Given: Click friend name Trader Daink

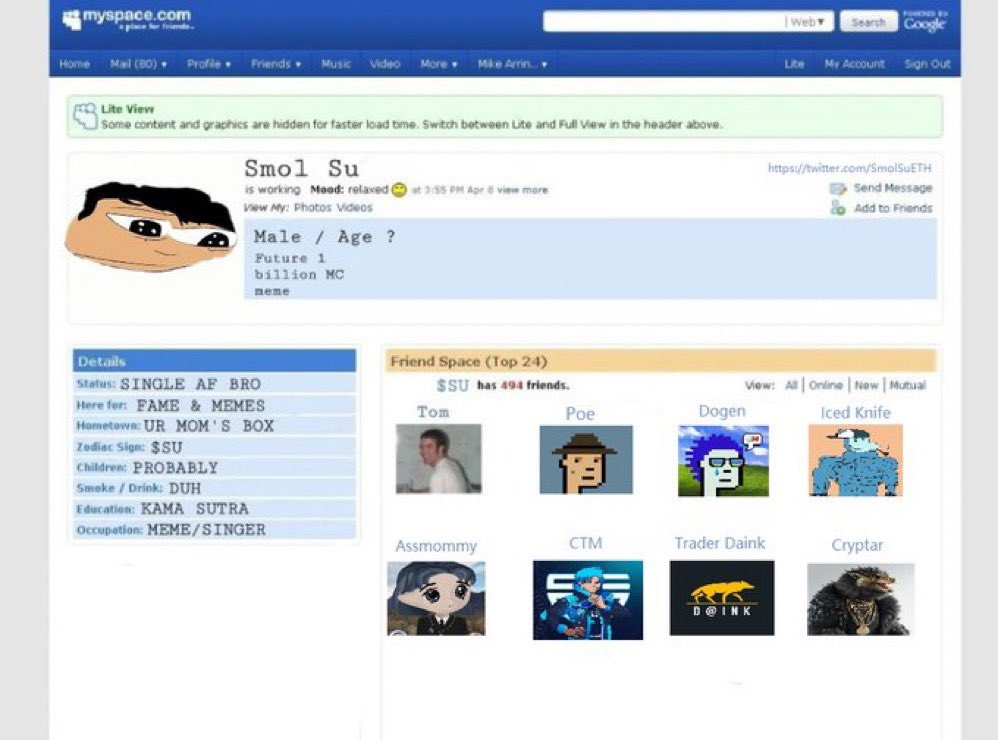Looking at the screenshot, I should tap(720, 543).
